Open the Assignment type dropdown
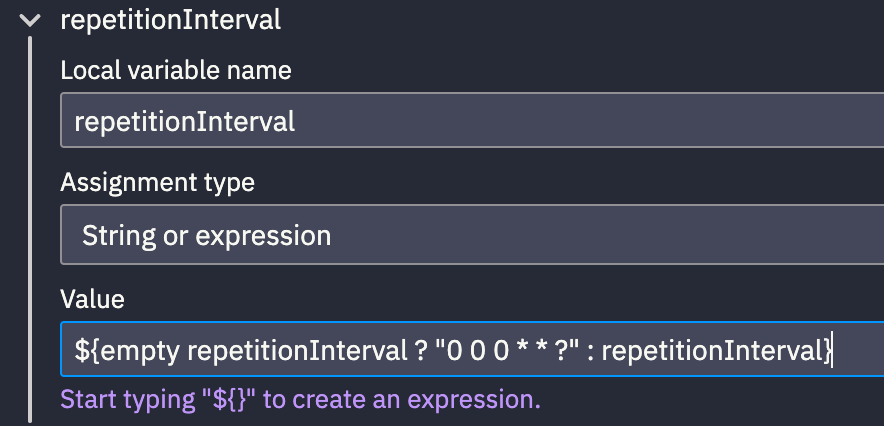This screenshot has width=884, height=426. coord(472,234)
